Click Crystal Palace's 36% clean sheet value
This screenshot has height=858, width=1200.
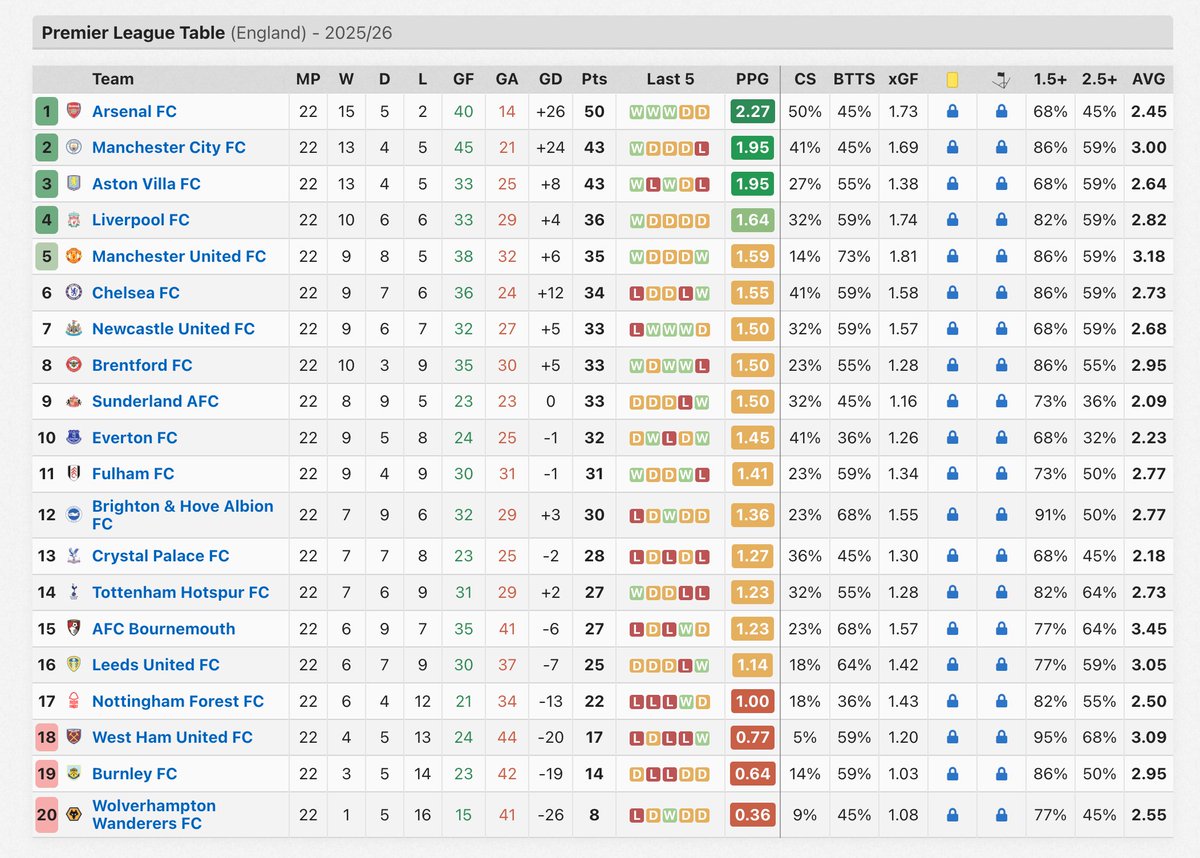click(x=805, y=556)
